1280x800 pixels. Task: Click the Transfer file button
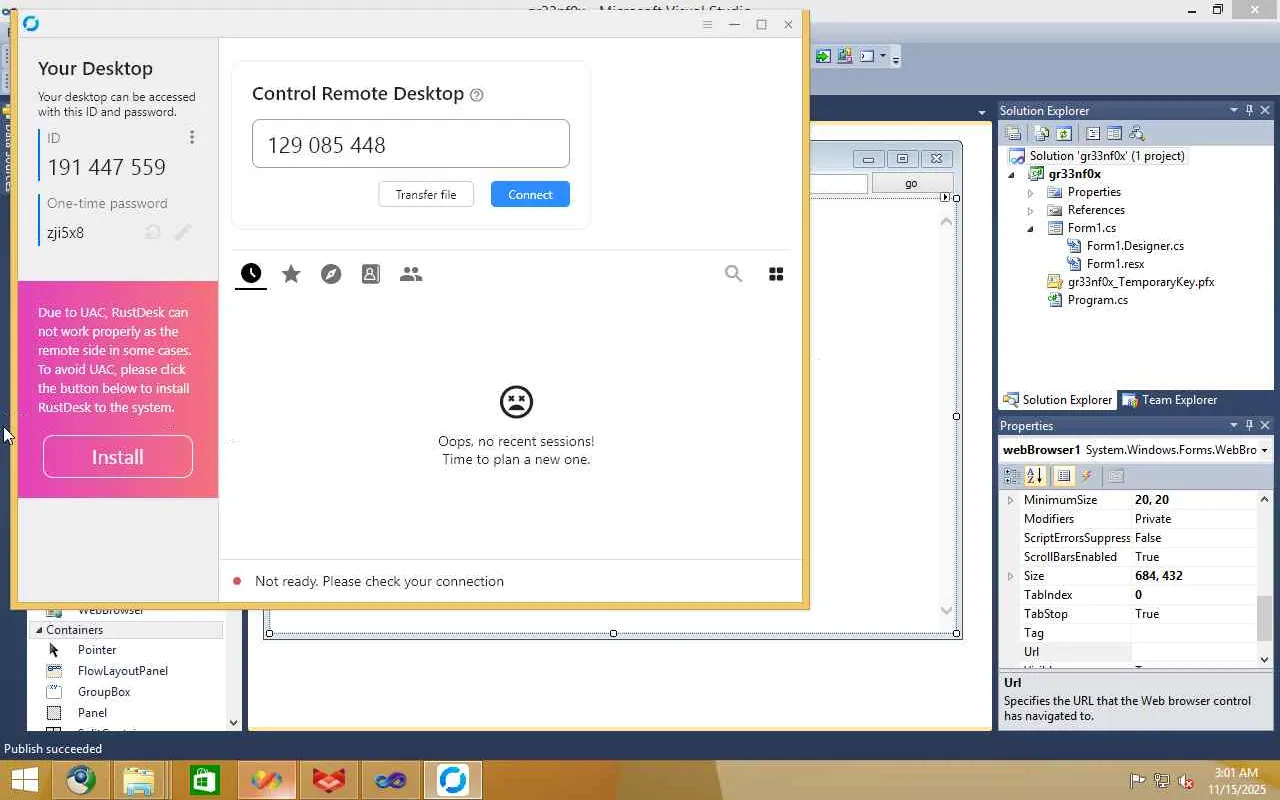click(x=426, y=194)
